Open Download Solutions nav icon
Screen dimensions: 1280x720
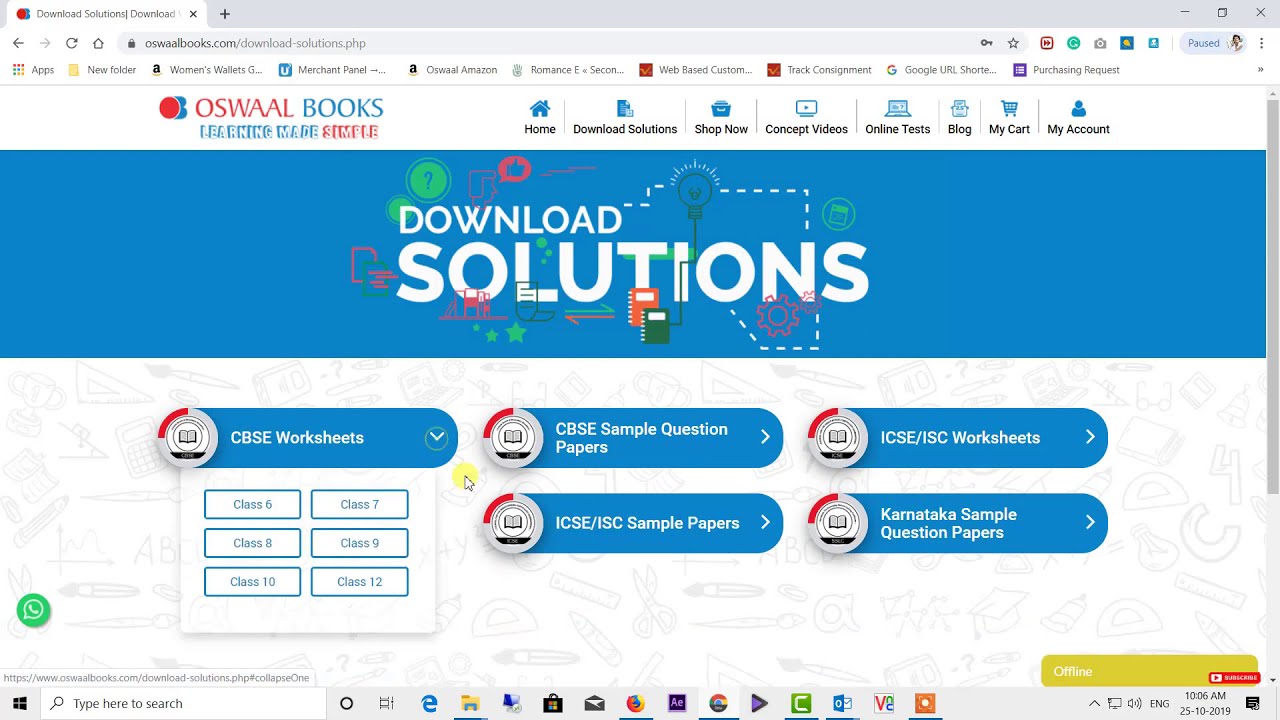coord(625,108)
